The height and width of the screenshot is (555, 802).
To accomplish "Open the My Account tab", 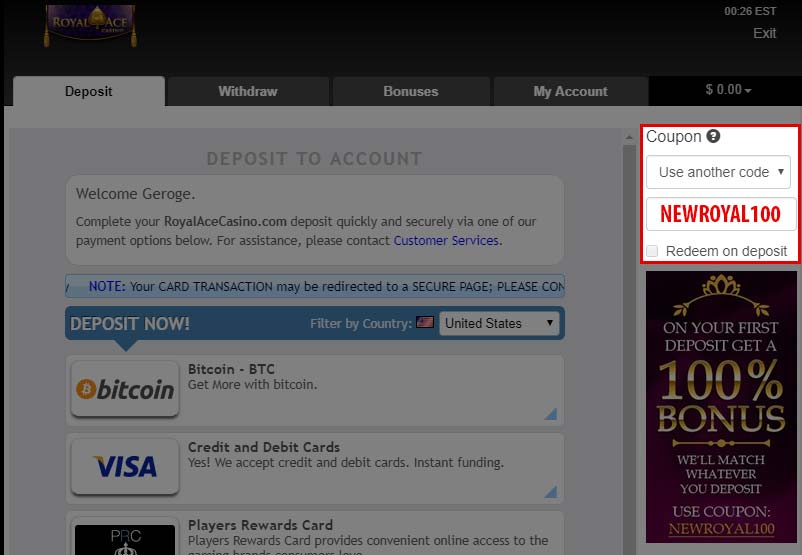I will [x=570, y=92].
